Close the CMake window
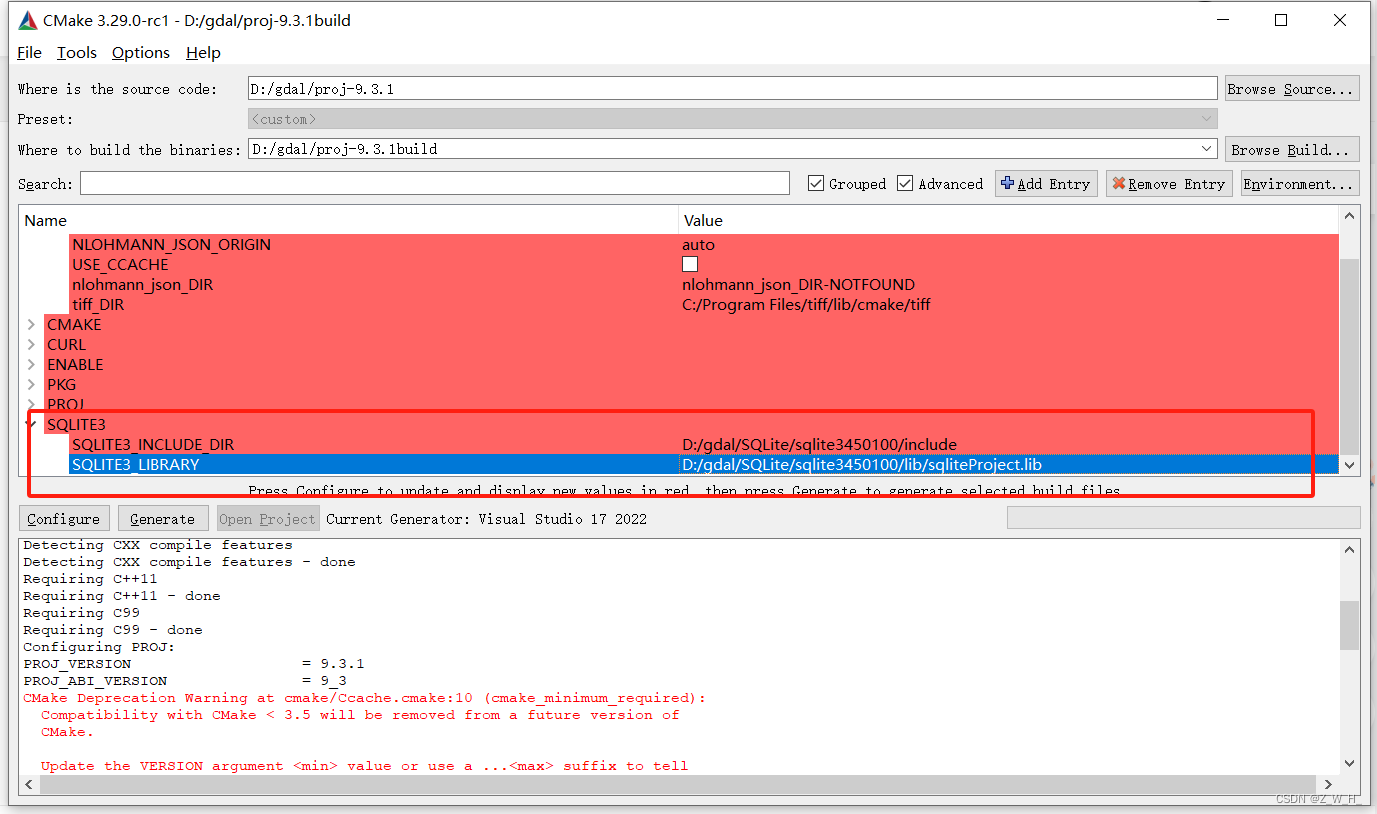This screenshot has height=814, width=1377. point(1340,20)
